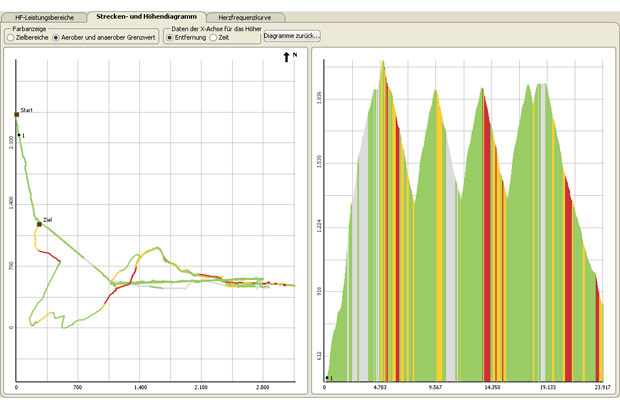Select the Strecken- und Höhendiagramm tab
The image size is (620, 413).
pos(146,18)
